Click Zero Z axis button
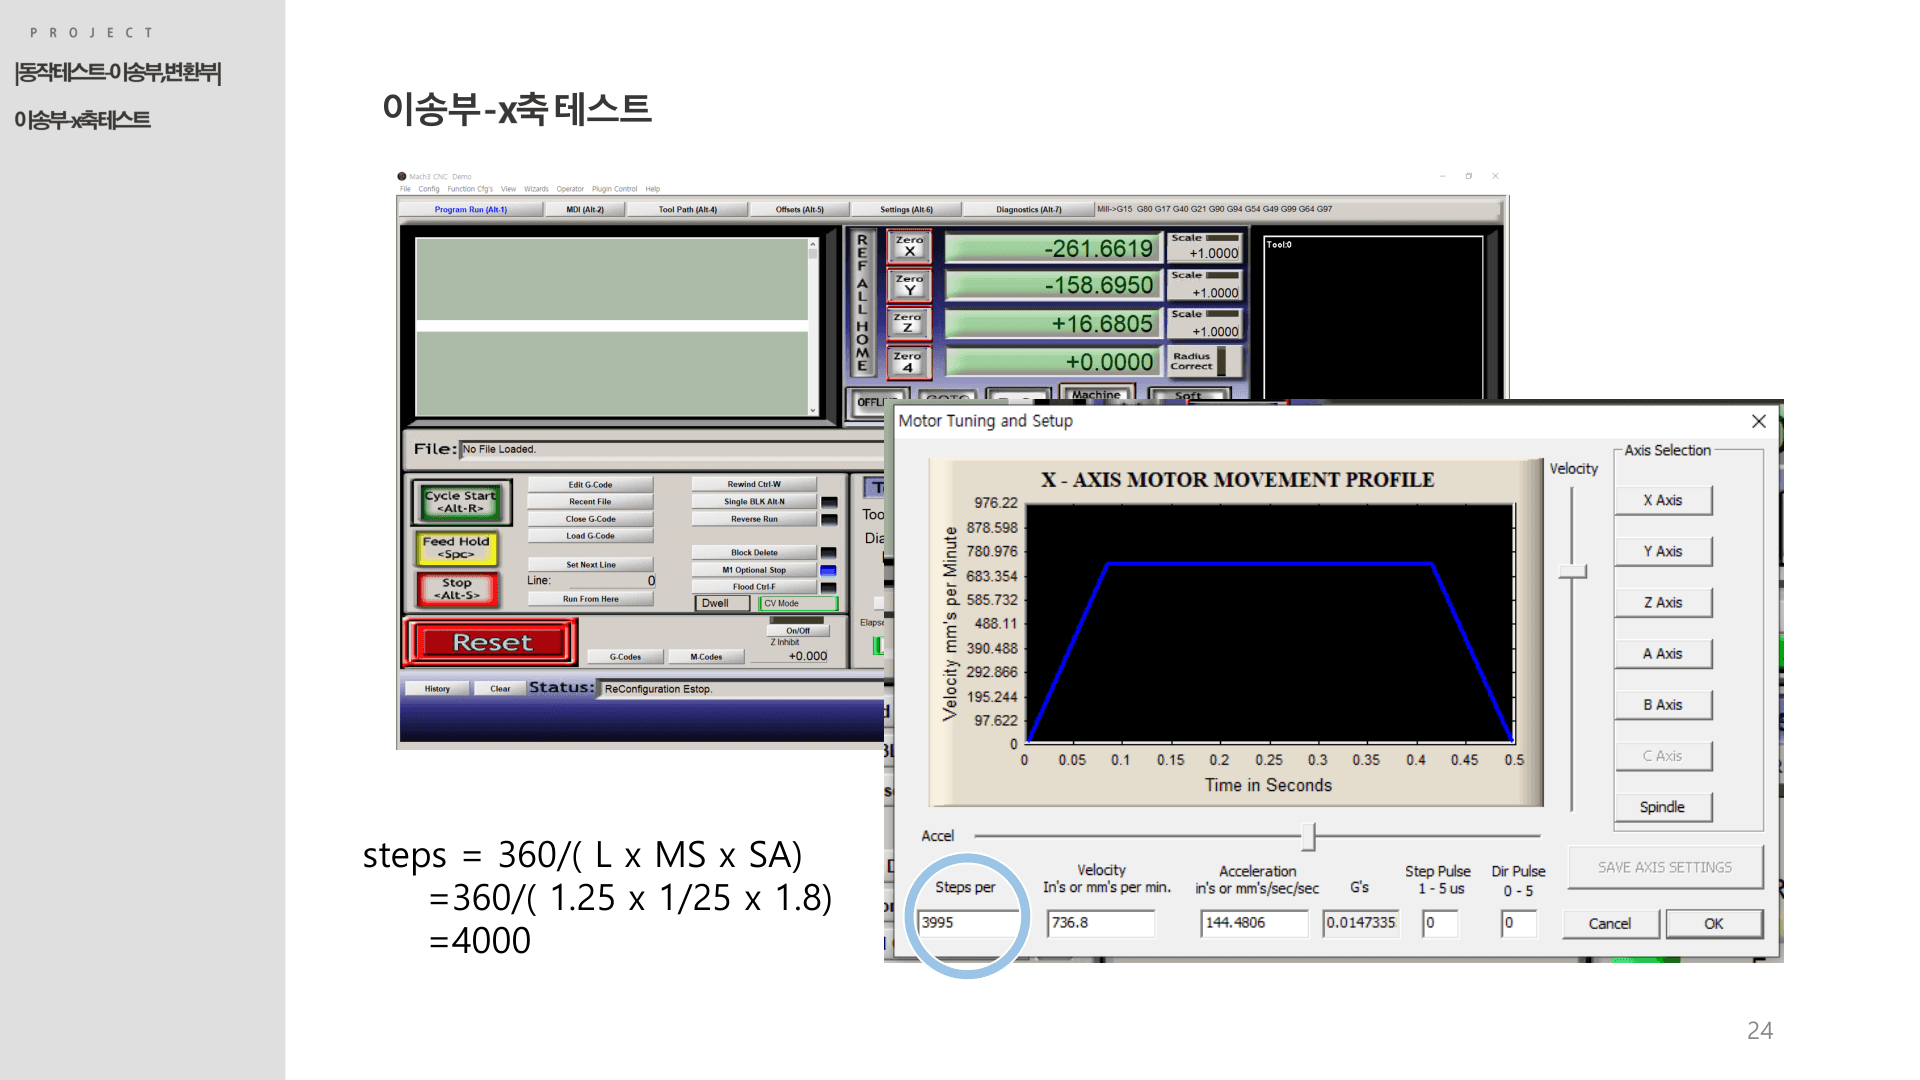Image resolution: width=1920 pixels, height=1080 pixels. (909, 323)
